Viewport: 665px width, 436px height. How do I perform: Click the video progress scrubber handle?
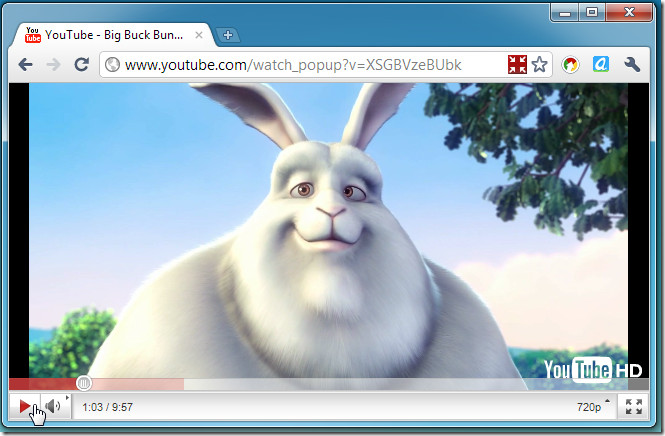(84, 383)
